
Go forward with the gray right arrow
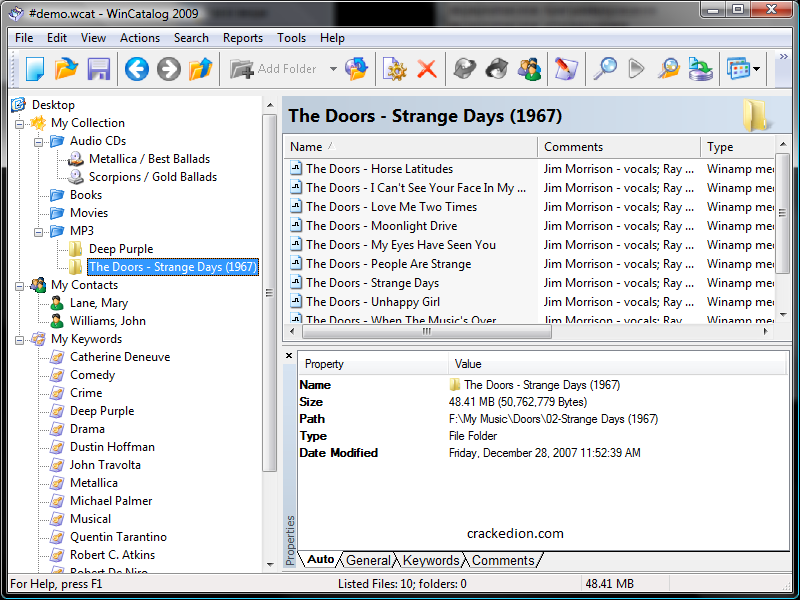[169, 68]
